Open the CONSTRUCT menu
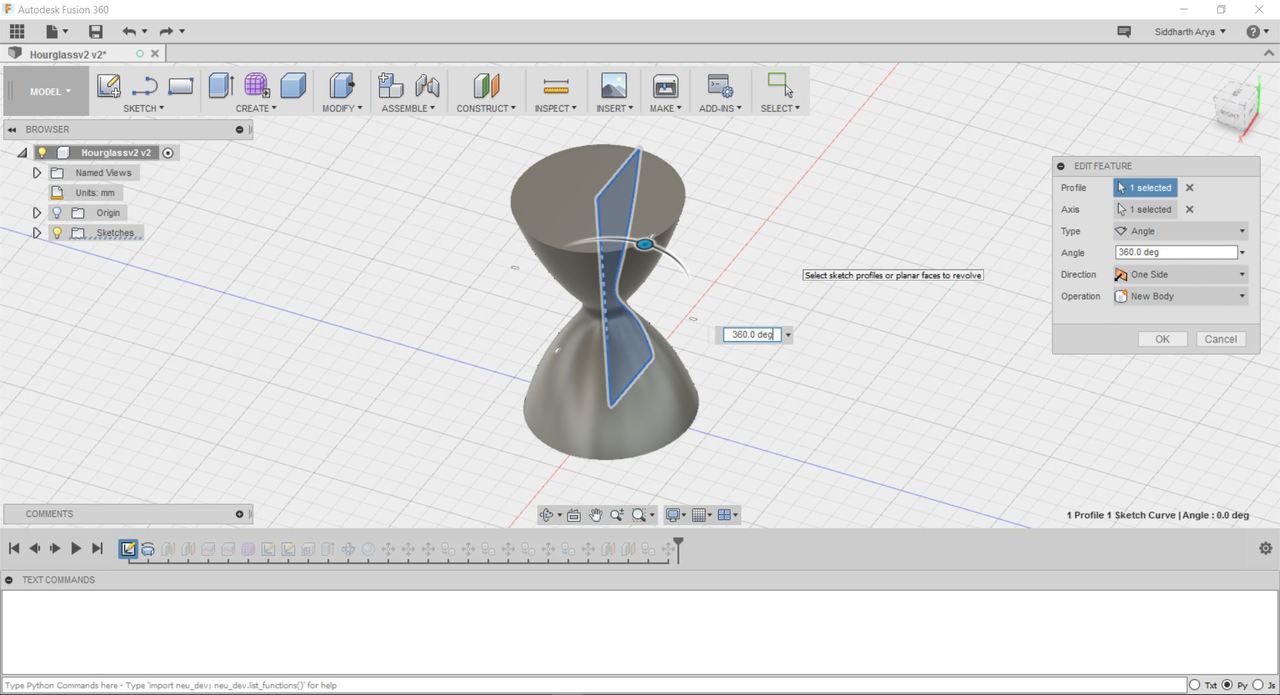Screen dimensions: 1280x695 [x=487, y=108]
